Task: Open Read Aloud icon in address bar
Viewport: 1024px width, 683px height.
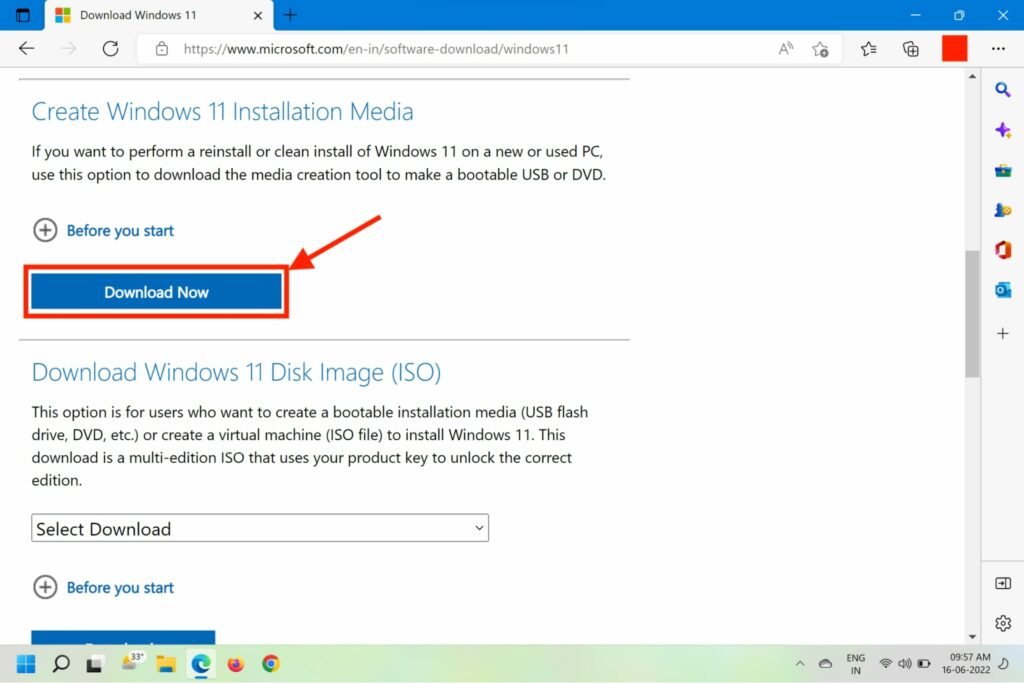Action: [x=786, y=48]
